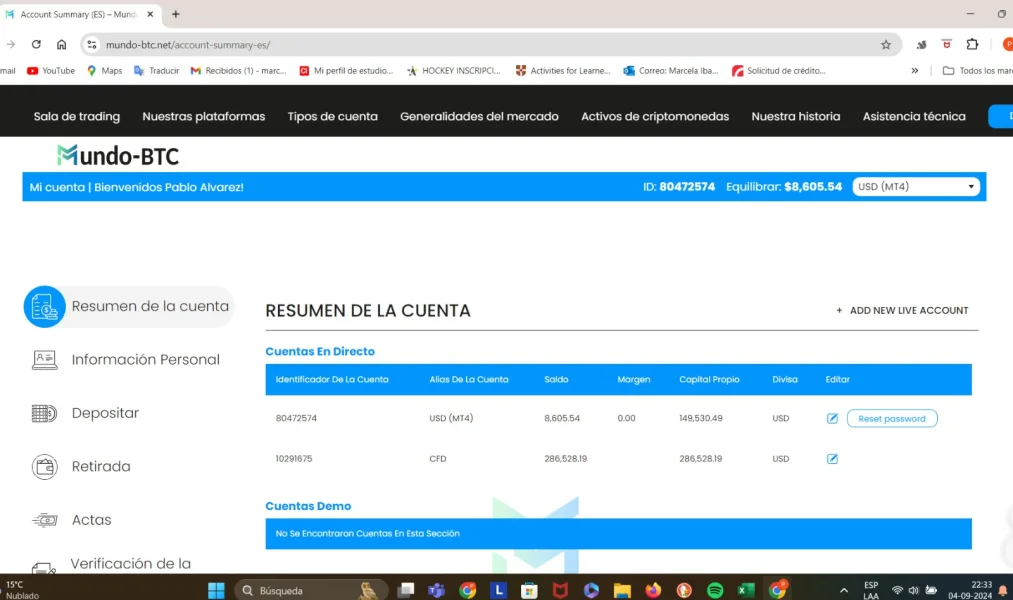Open the Resumen de la cuenta sidebar icon

point(44,306)
